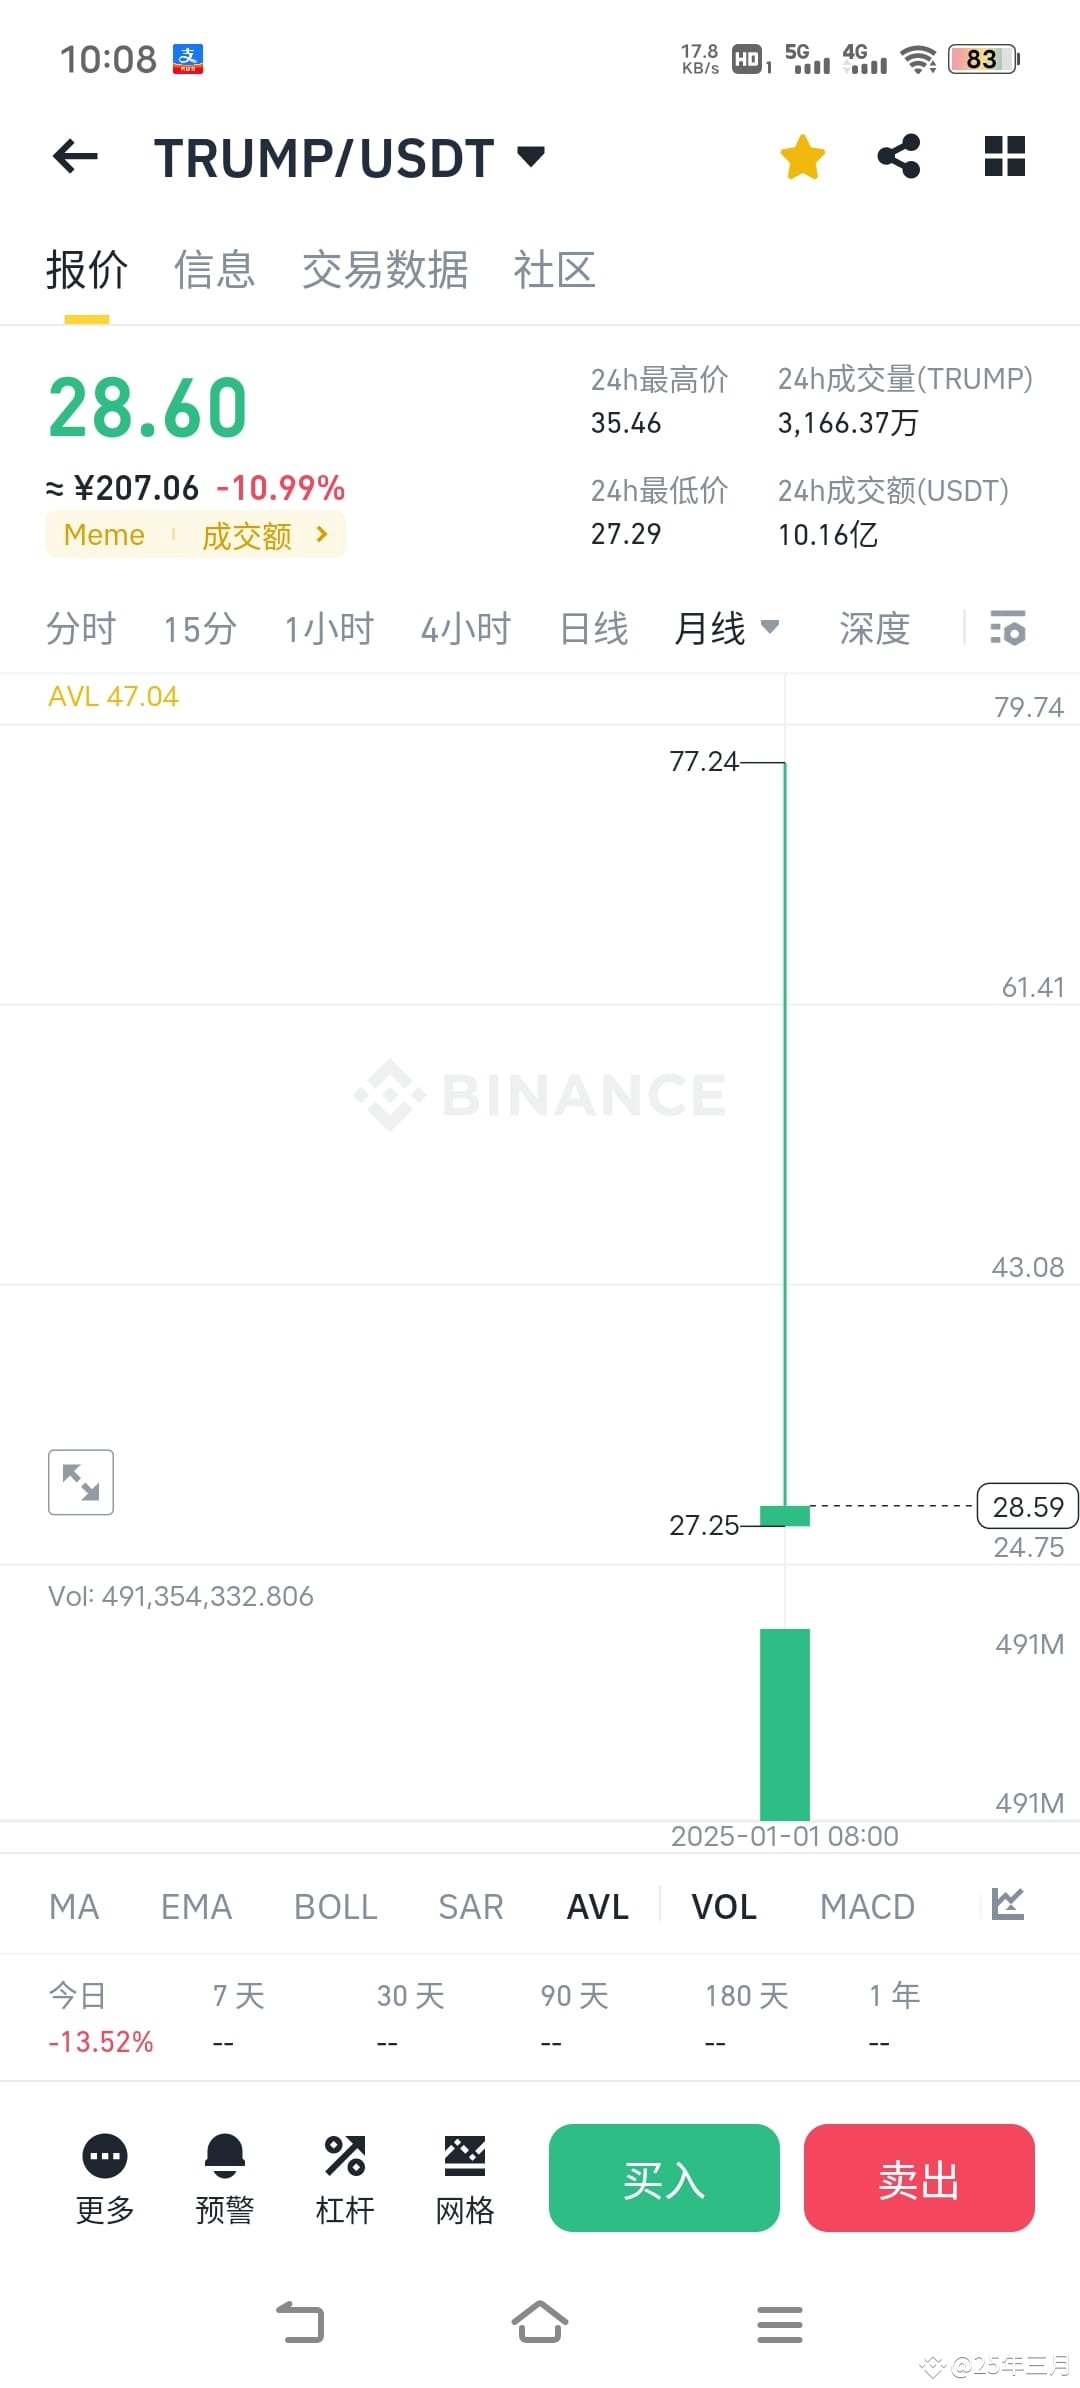
Task: Expand chart to fullscreen
Action: pos(81,1482)
